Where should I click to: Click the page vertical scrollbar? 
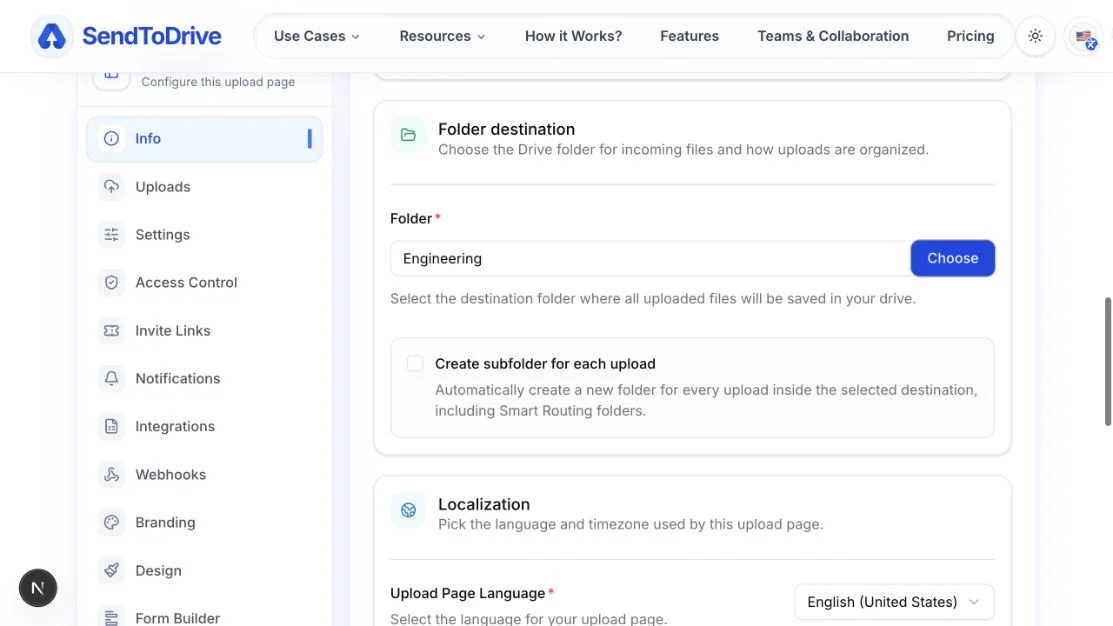tap(1107, 362)
